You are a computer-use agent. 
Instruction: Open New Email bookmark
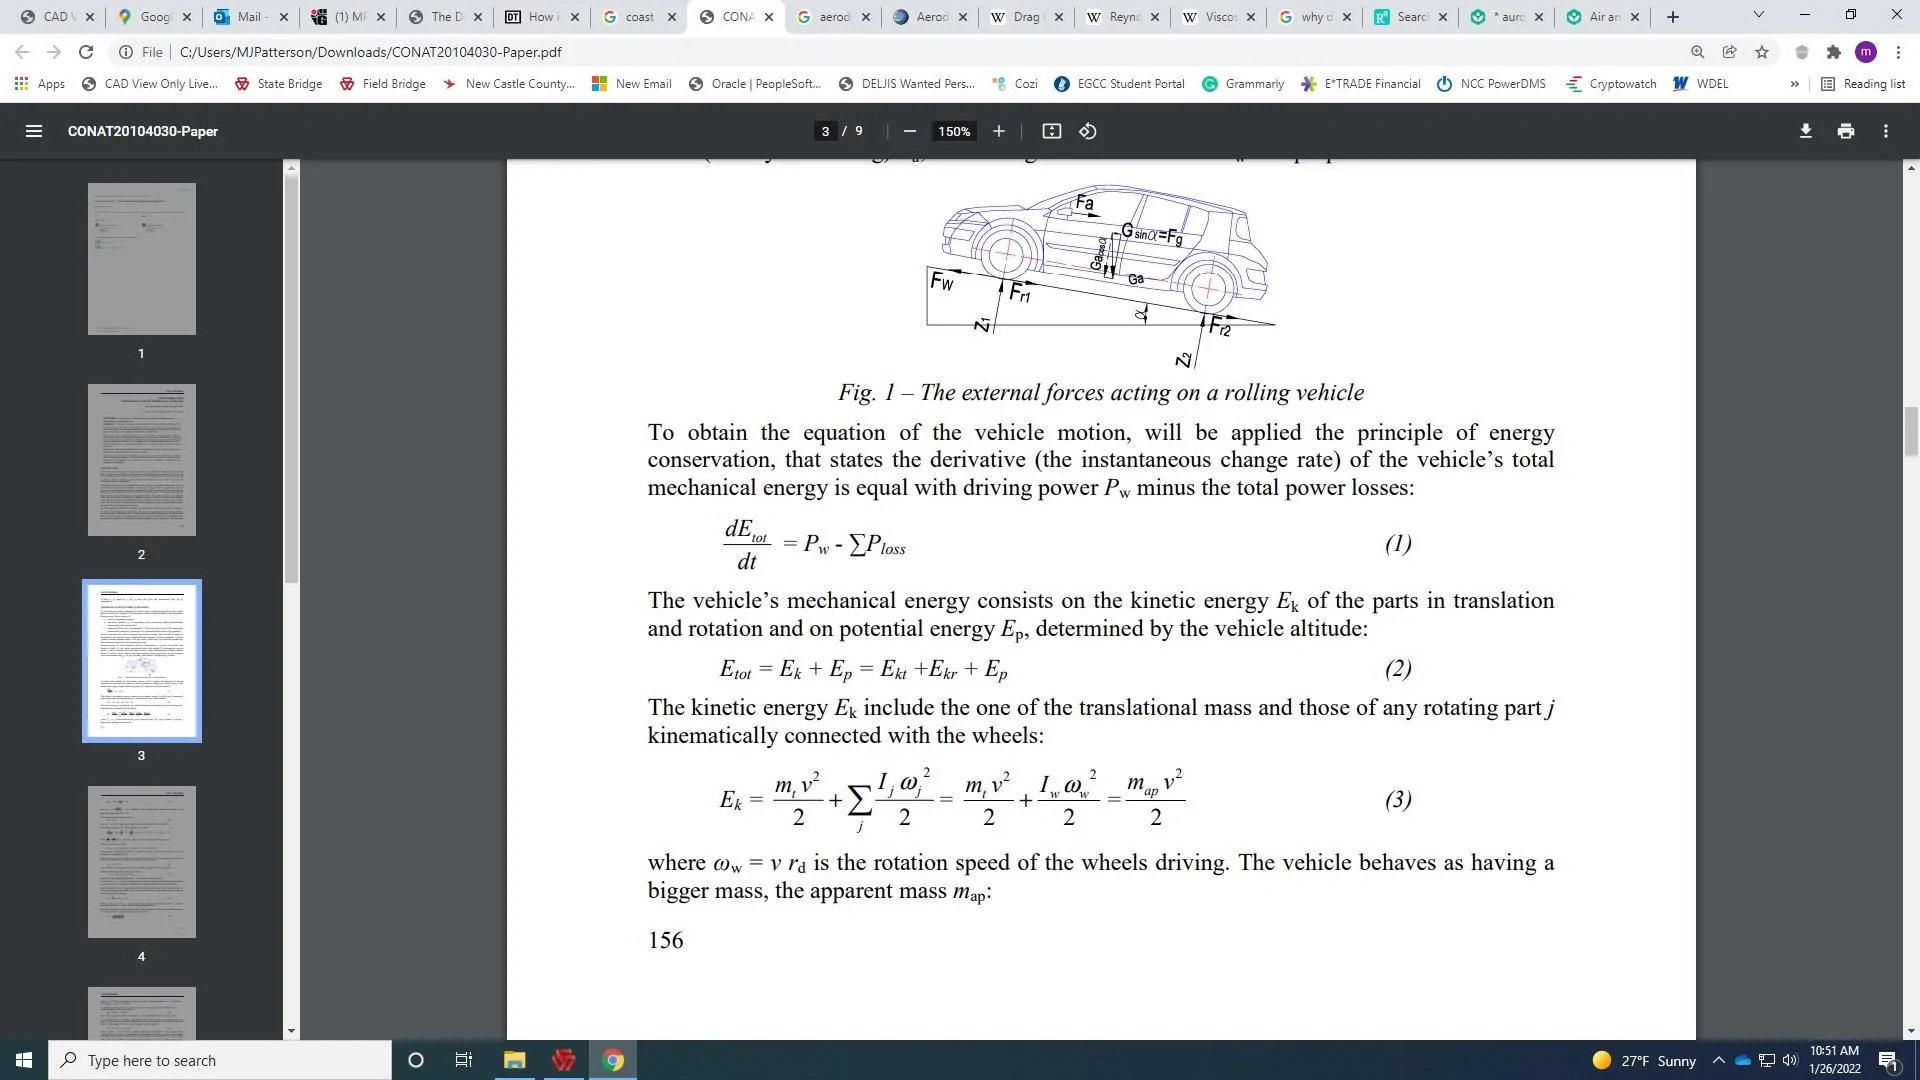[632, 84]
